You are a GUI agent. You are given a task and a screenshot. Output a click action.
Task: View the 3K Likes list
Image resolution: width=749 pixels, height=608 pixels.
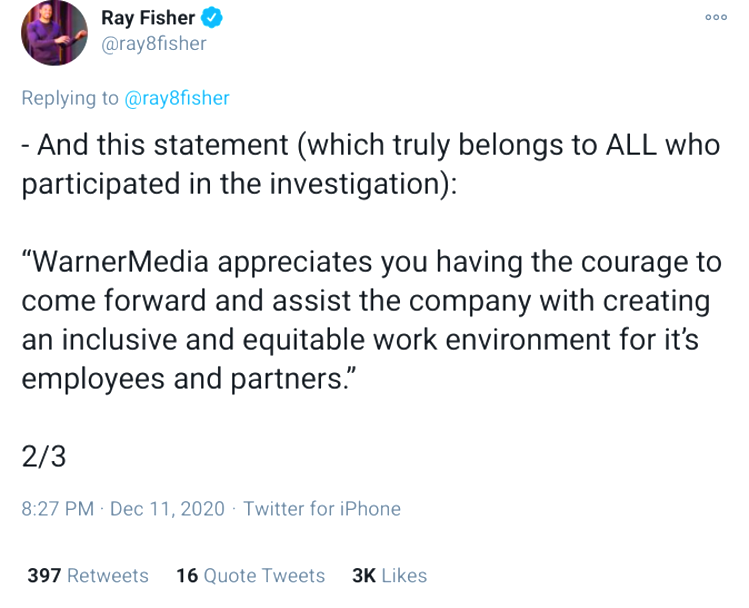coord(390,576)
